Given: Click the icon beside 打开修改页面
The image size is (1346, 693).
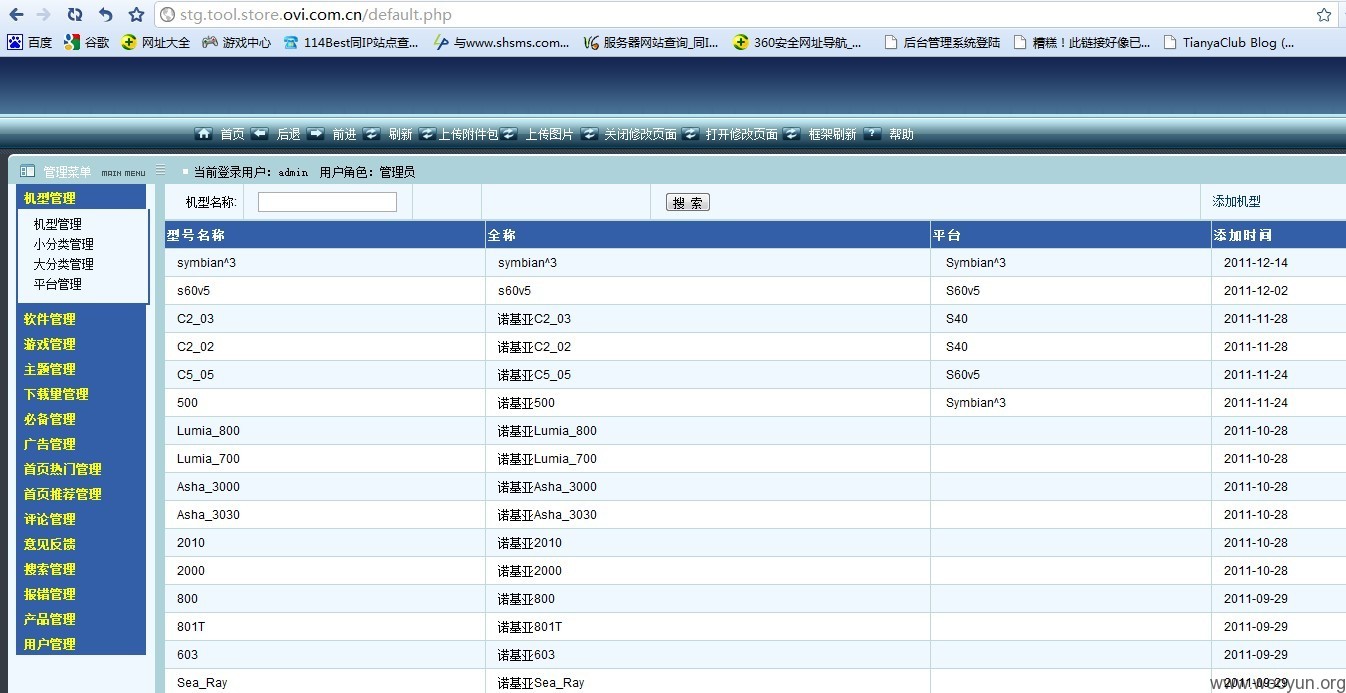Looking at the screenshot, I should (691, 133).
